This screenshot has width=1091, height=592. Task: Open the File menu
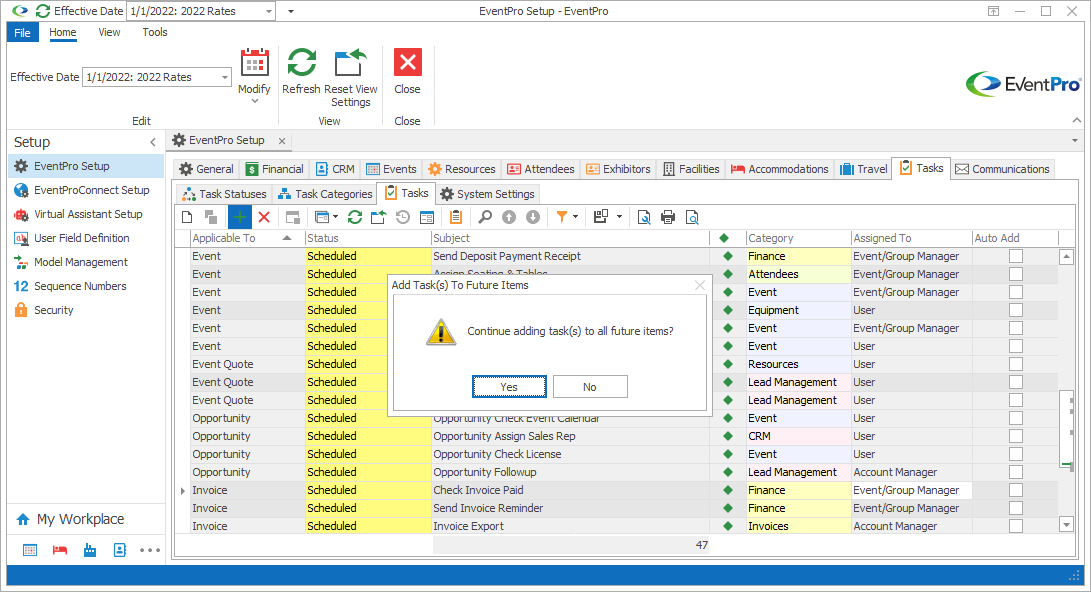click(x=22, y=33)
